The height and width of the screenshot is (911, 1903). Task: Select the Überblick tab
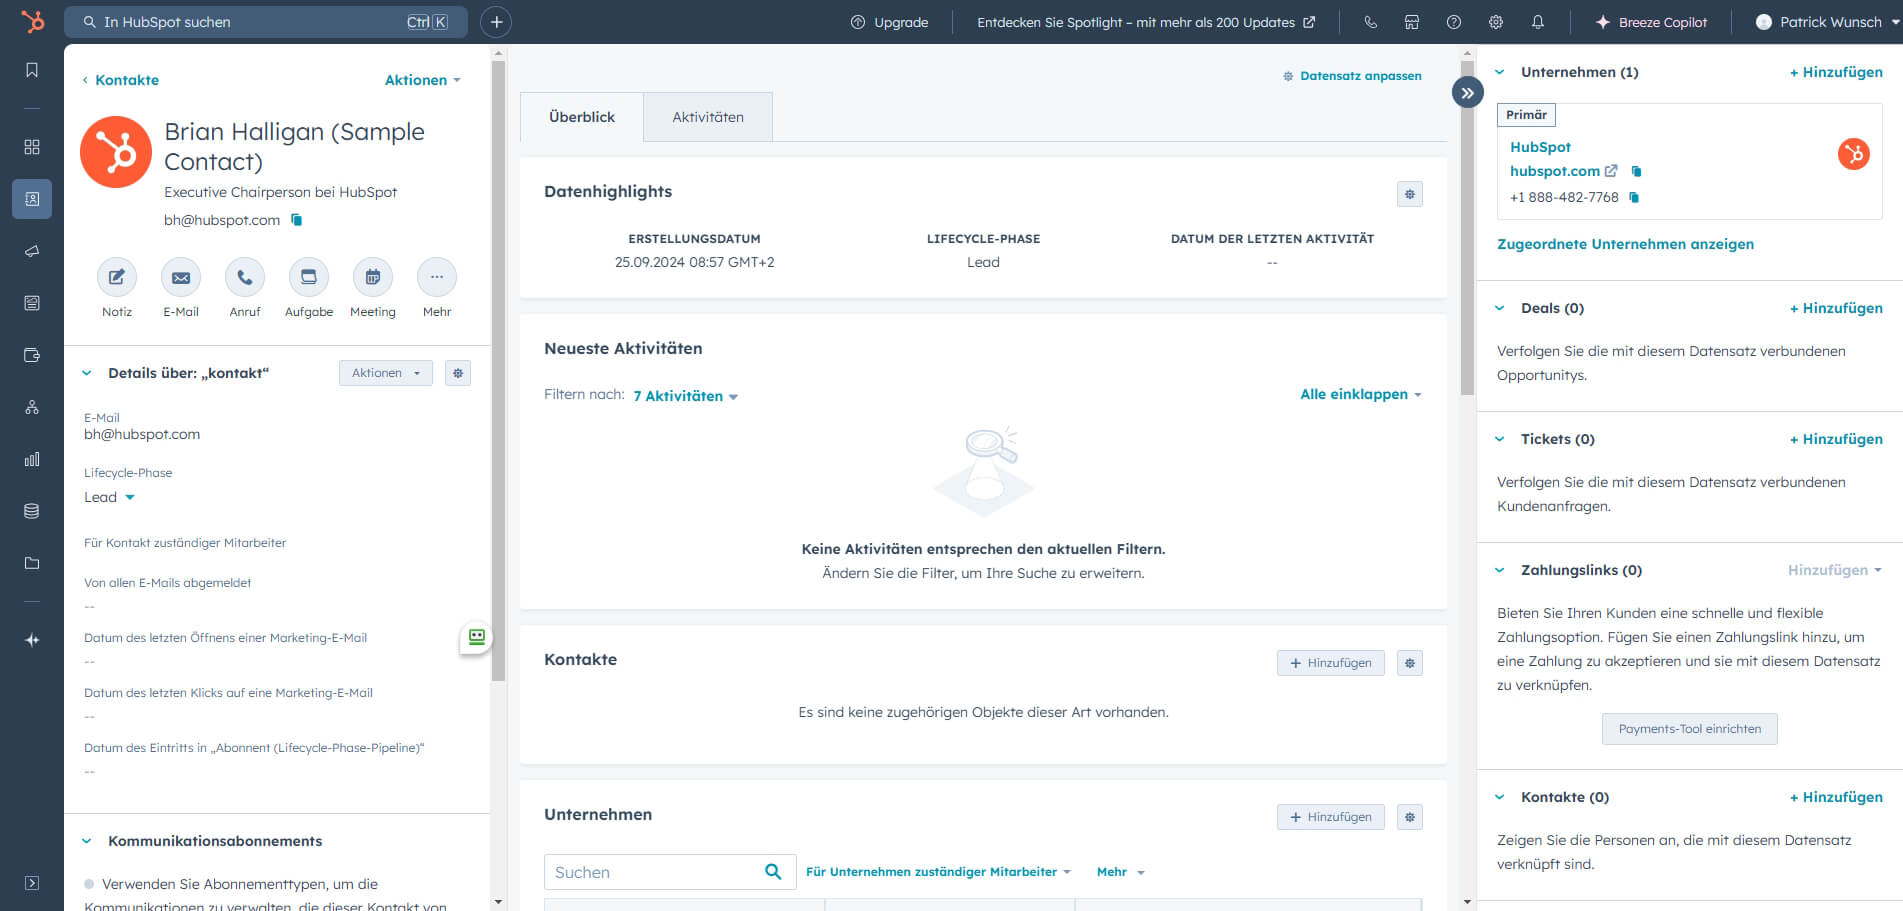(582, 117)
